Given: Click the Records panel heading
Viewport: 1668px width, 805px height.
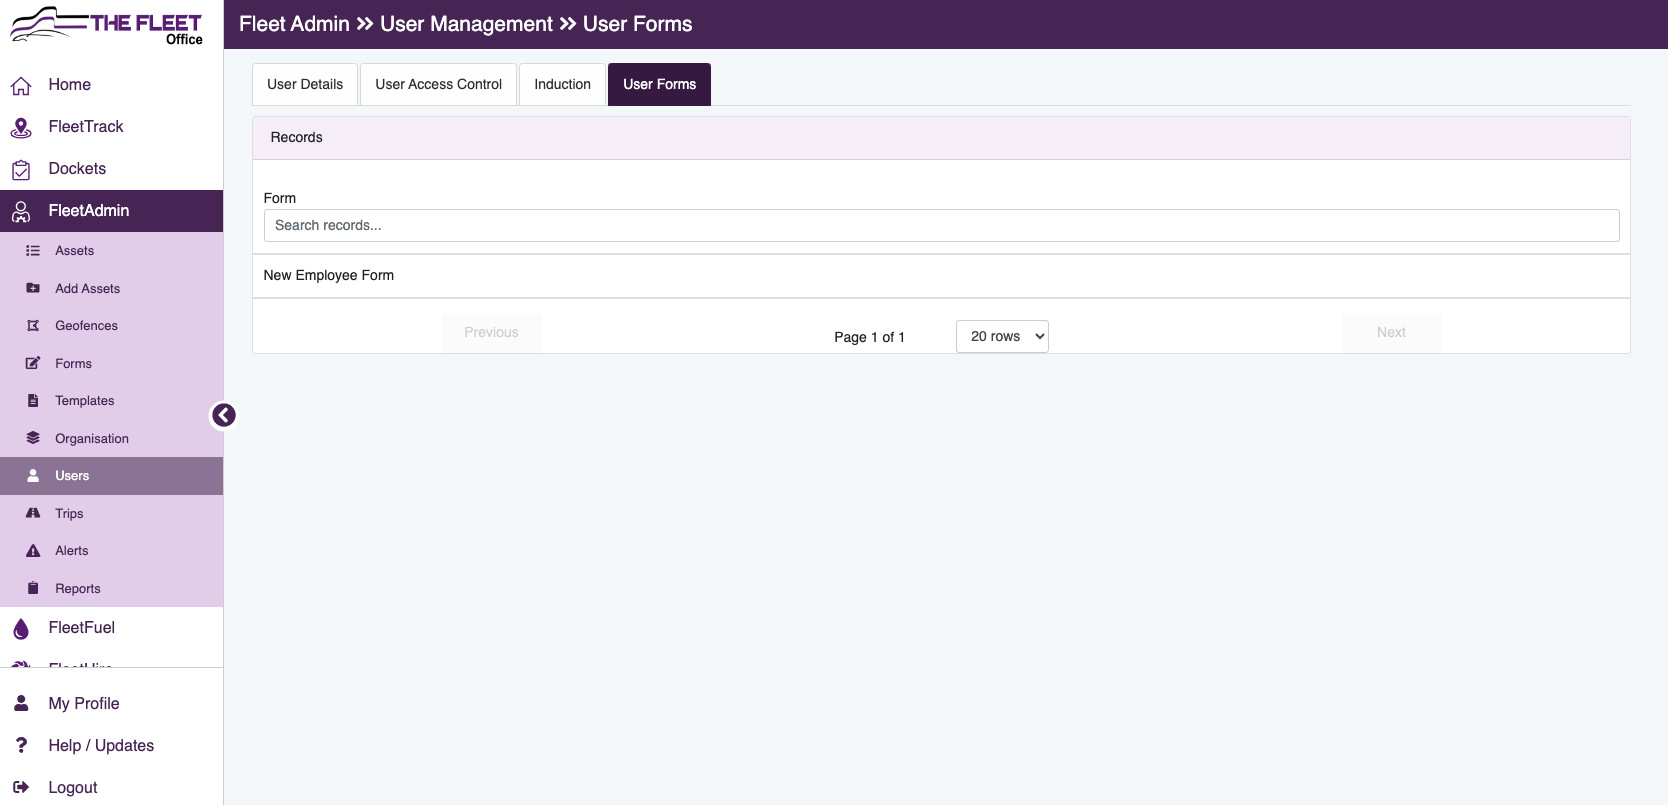Looking at the screenshot, I should [x=297, y=138].
